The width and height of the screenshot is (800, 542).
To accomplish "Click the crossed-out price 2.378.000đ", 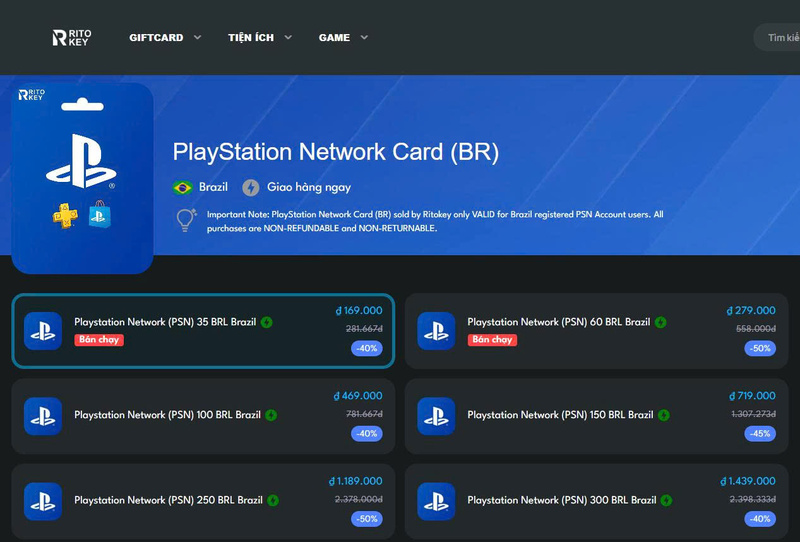I will click(359, 499).
